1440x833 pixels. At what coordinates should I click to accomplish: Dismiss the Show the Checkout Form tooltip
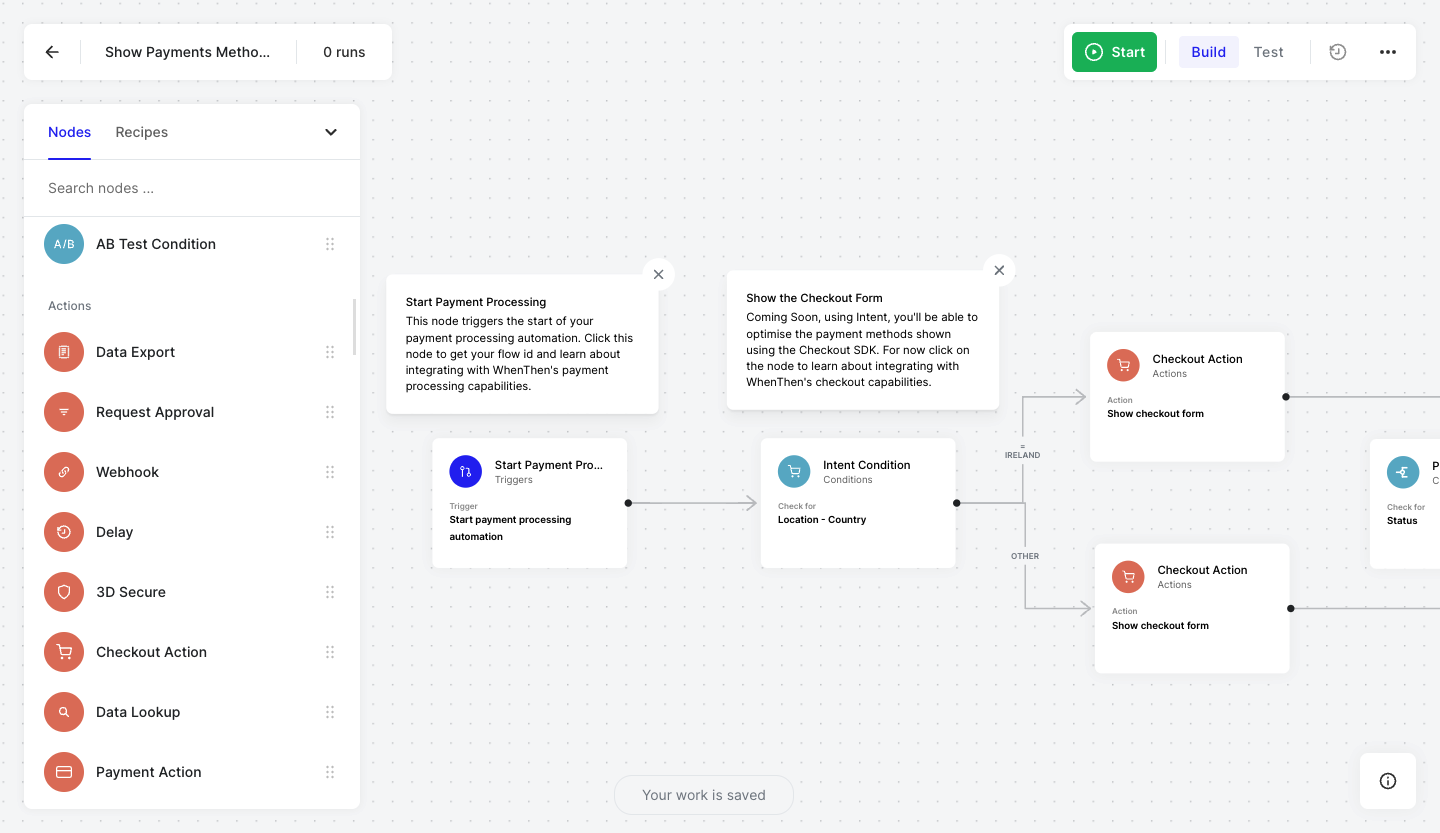[x=999, y=270]
